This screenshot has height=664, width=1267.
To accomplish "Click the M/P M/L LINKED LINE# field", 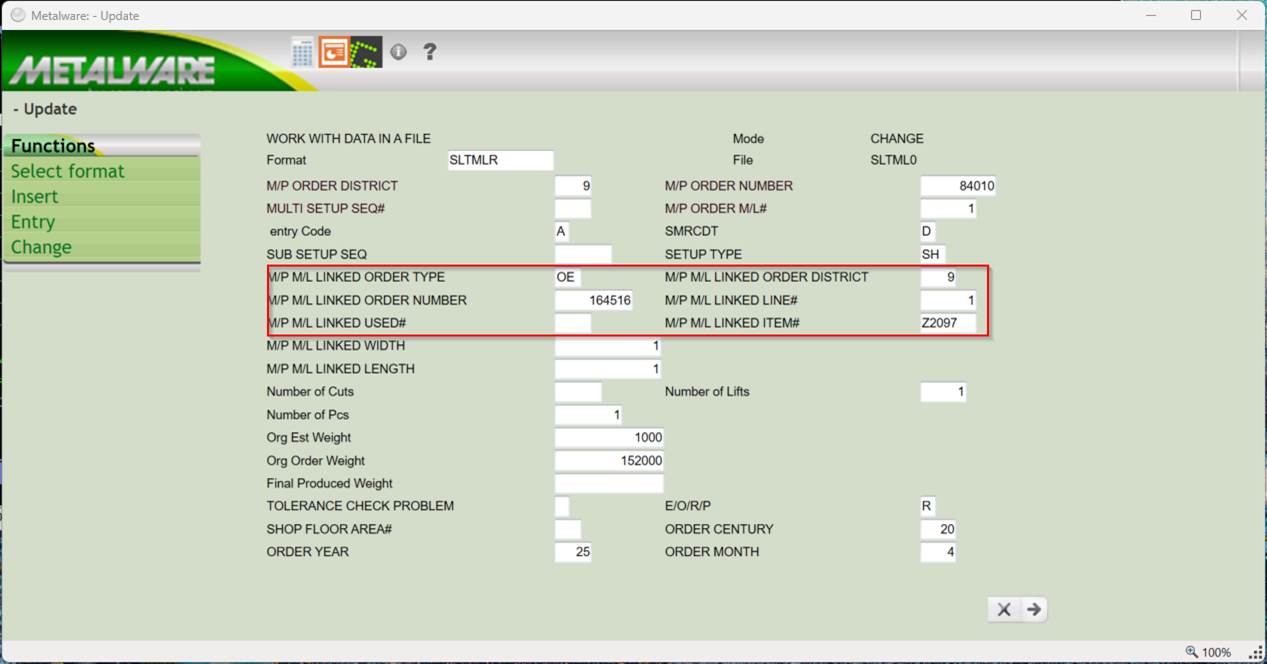I will [948, 300].
